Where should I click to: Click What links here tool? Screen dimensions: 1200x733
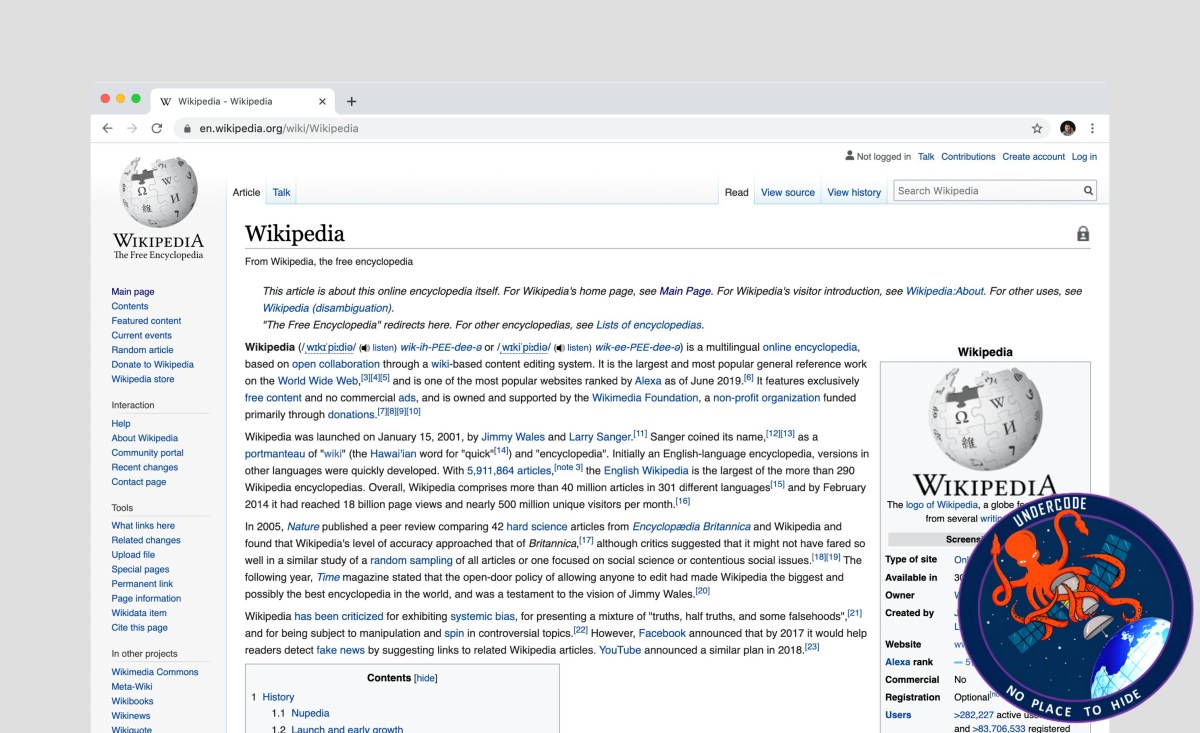pyautogui.click(x=143, y=525)
